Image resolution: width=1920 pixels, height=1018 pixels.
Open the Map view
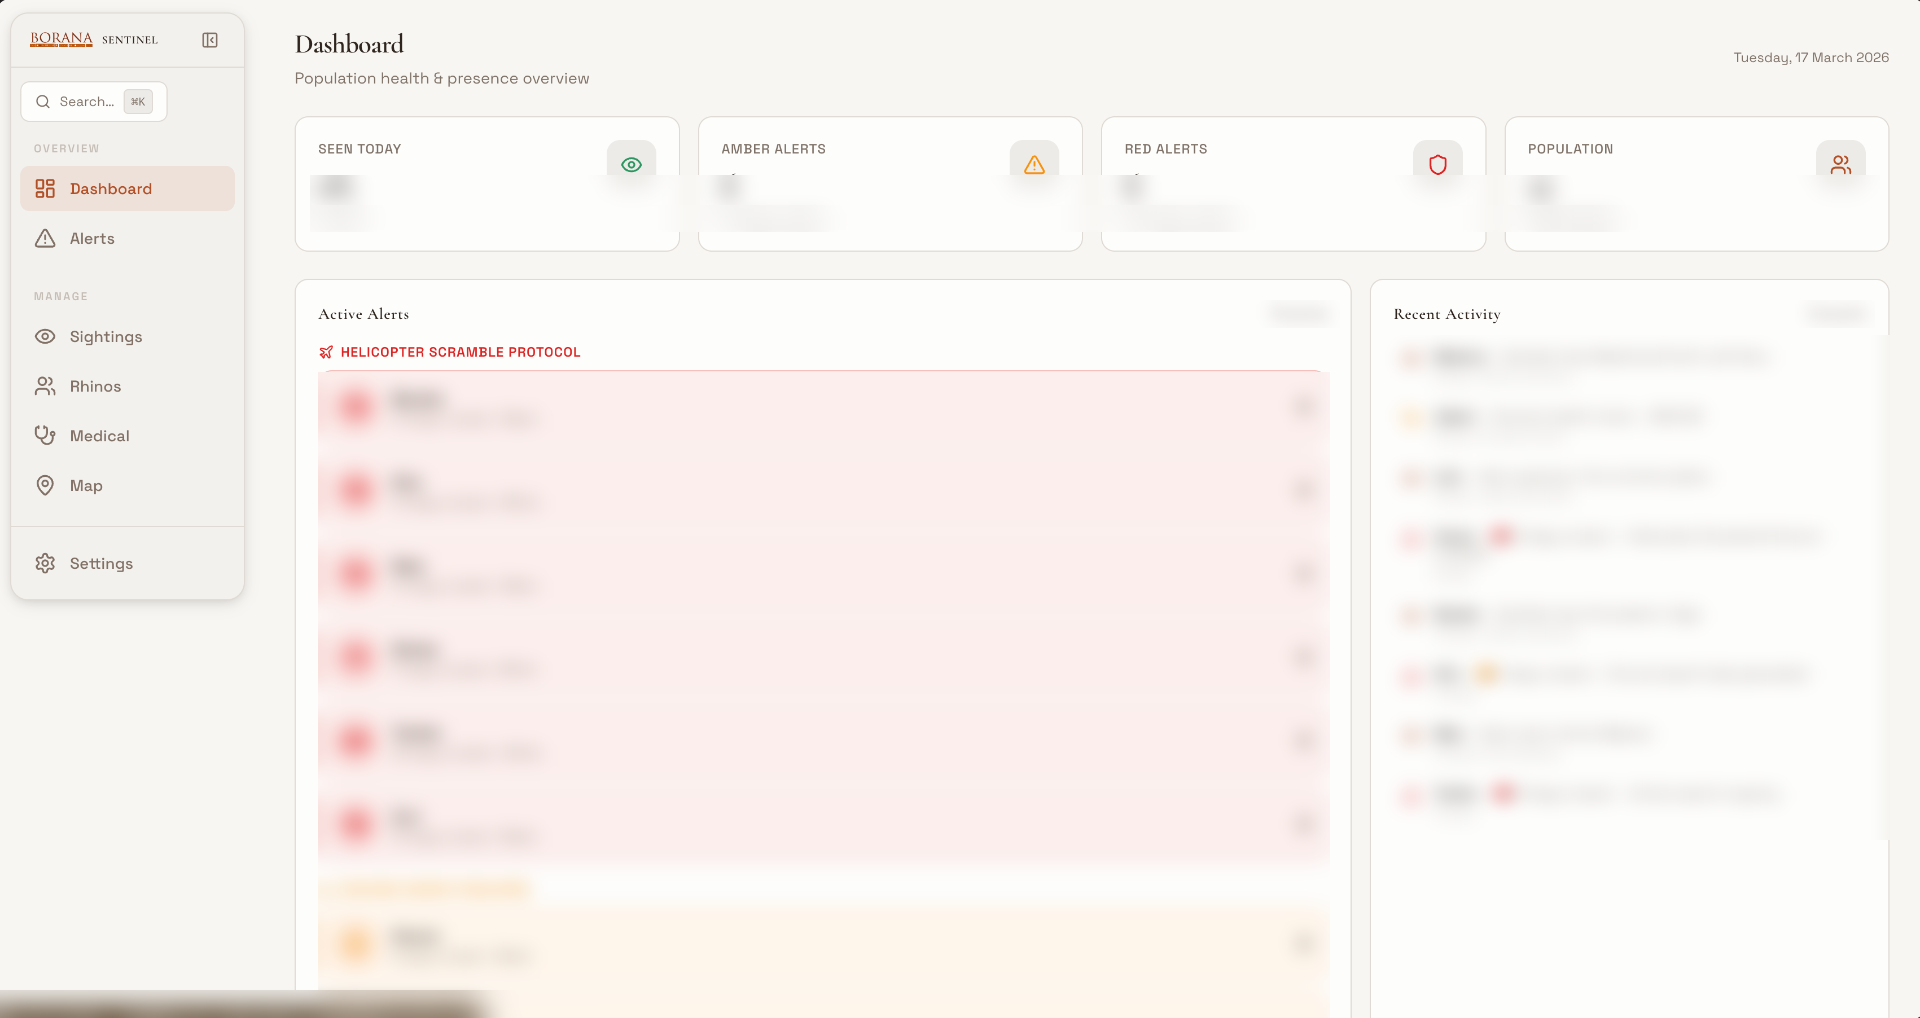(127, 485)
